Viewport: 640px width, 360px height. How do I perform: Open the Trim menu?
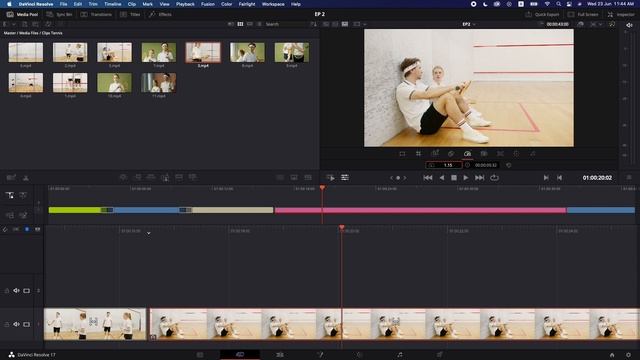click(x=93, y=4)
